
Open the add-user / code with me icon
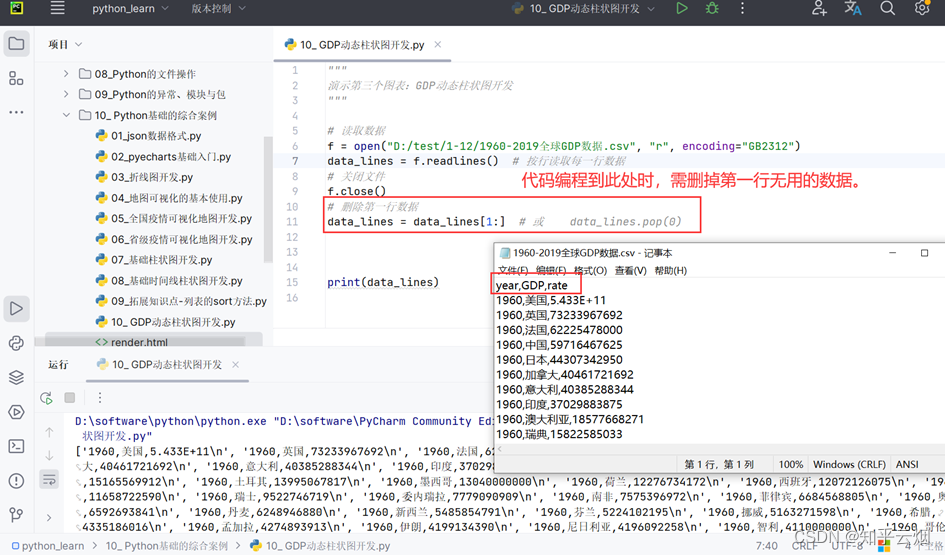tap(818, 8)
